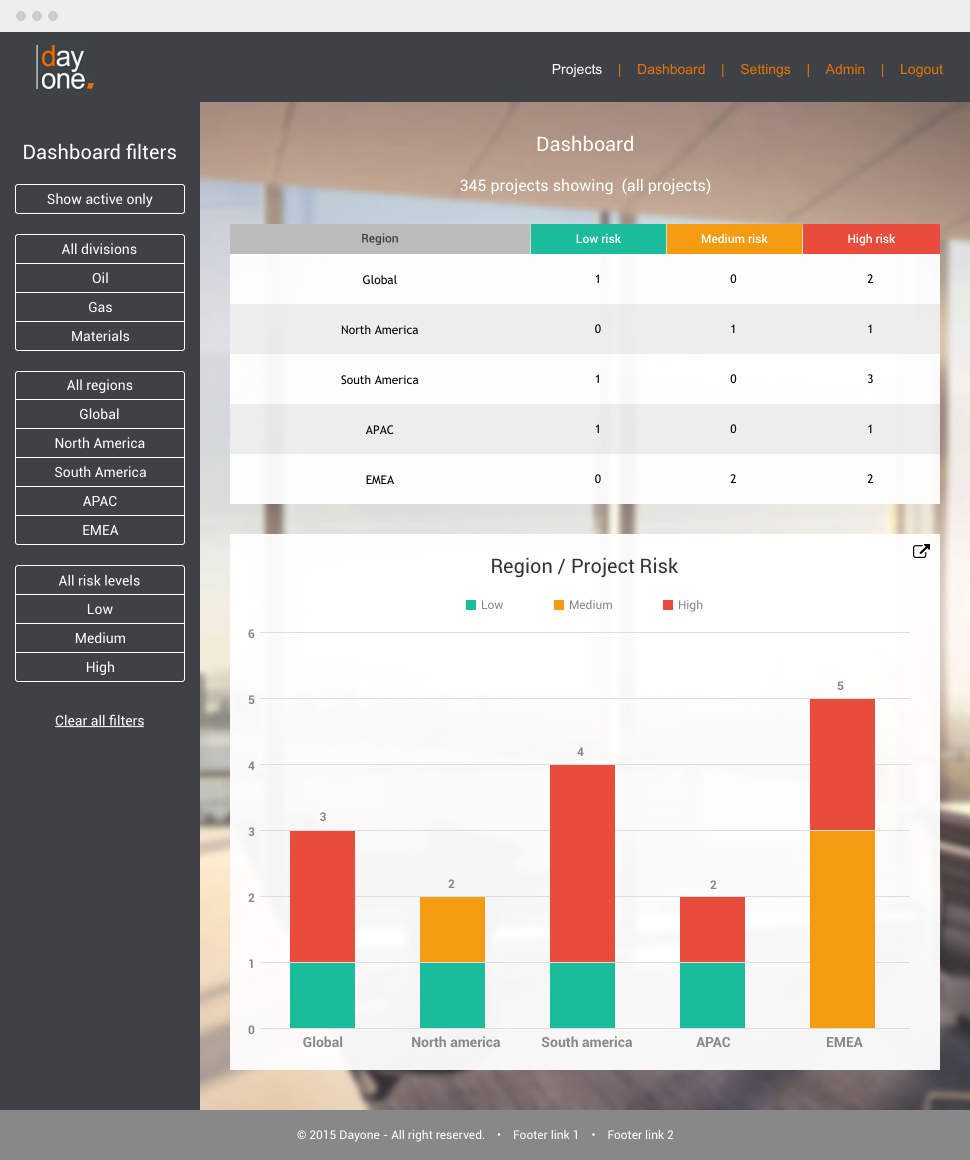The height and width of the screenshot is (1160, 970).
Task: Toggle High series legend swatch
Action: tap(668, 605)
